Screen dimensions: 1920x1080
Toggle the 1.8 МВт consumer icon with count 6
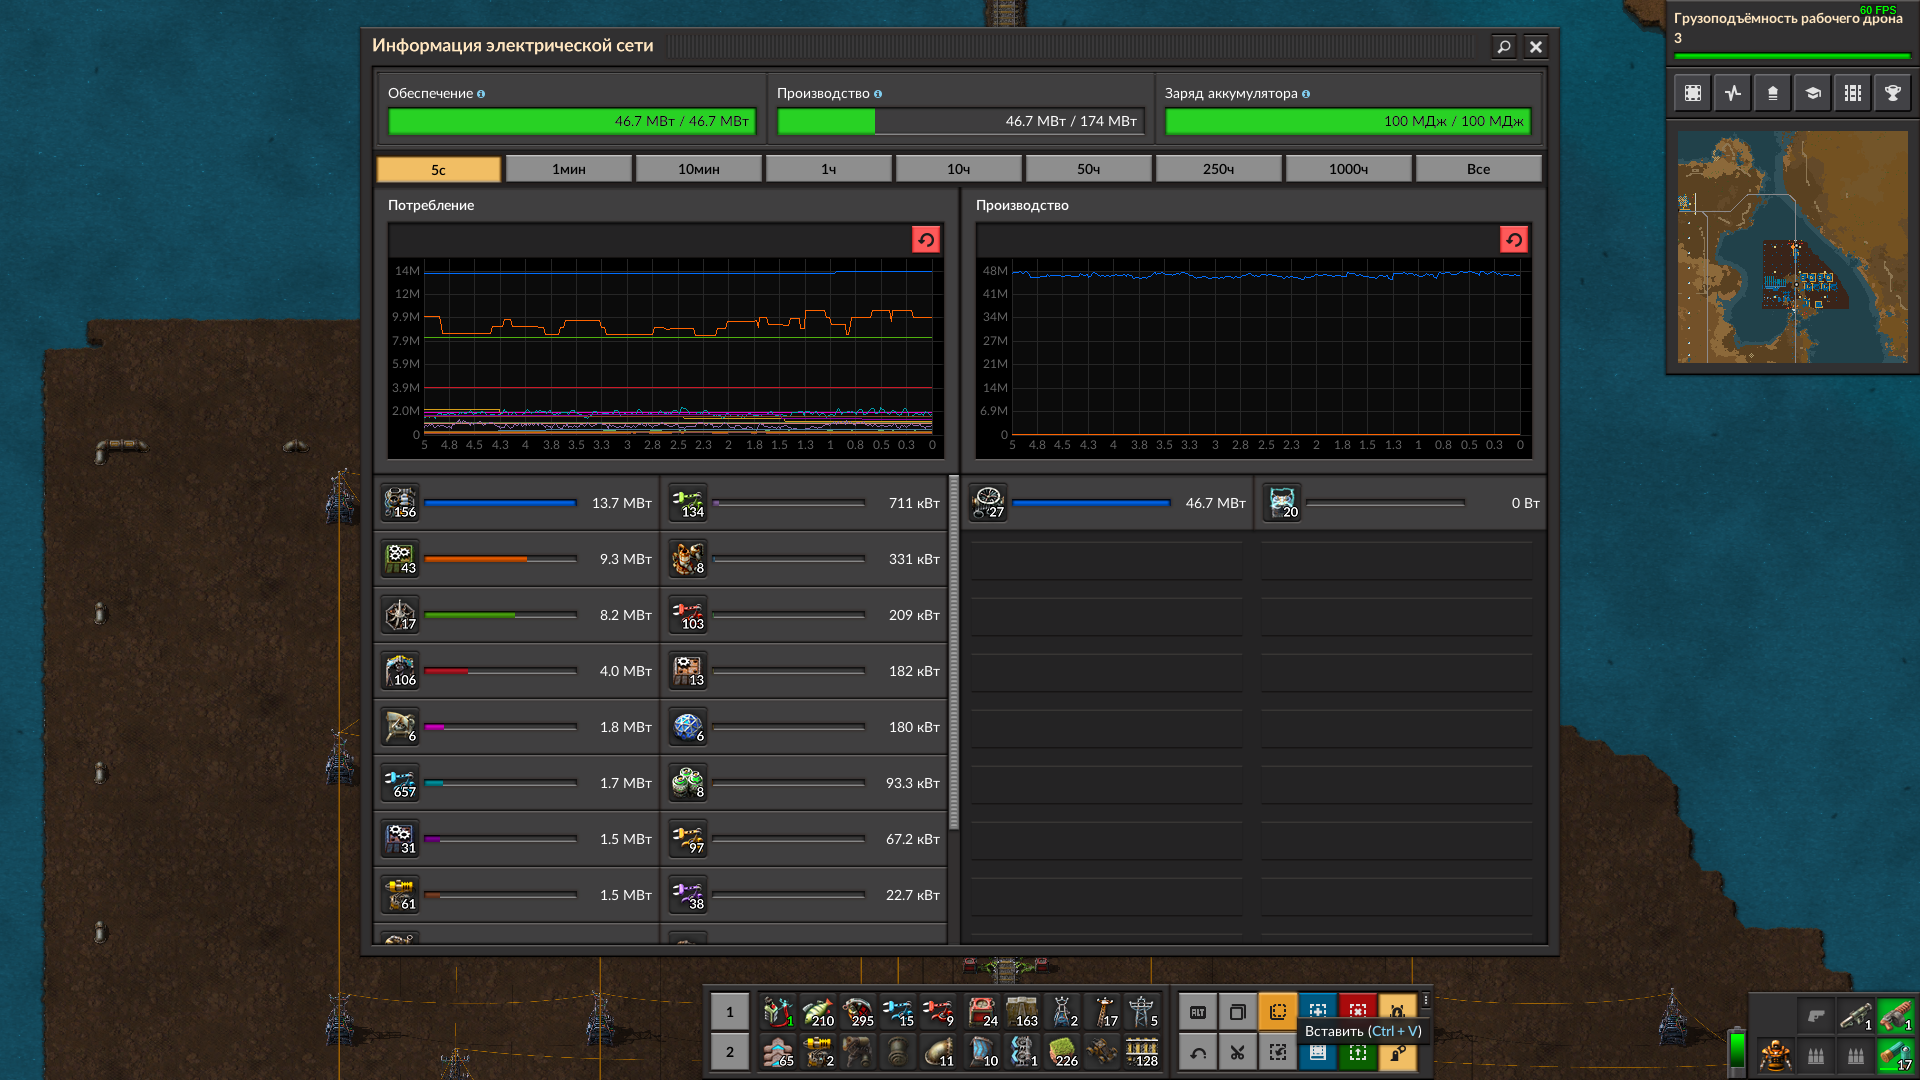pos(400,727)
